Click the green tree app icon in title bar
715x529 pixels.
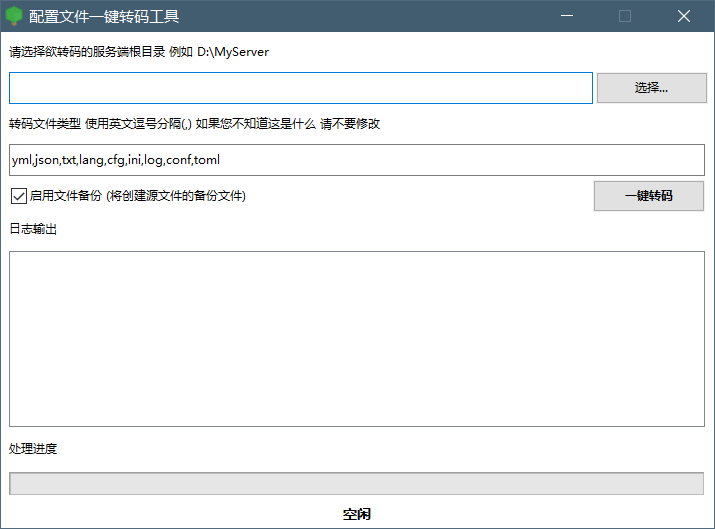click(x=14, y=16)
